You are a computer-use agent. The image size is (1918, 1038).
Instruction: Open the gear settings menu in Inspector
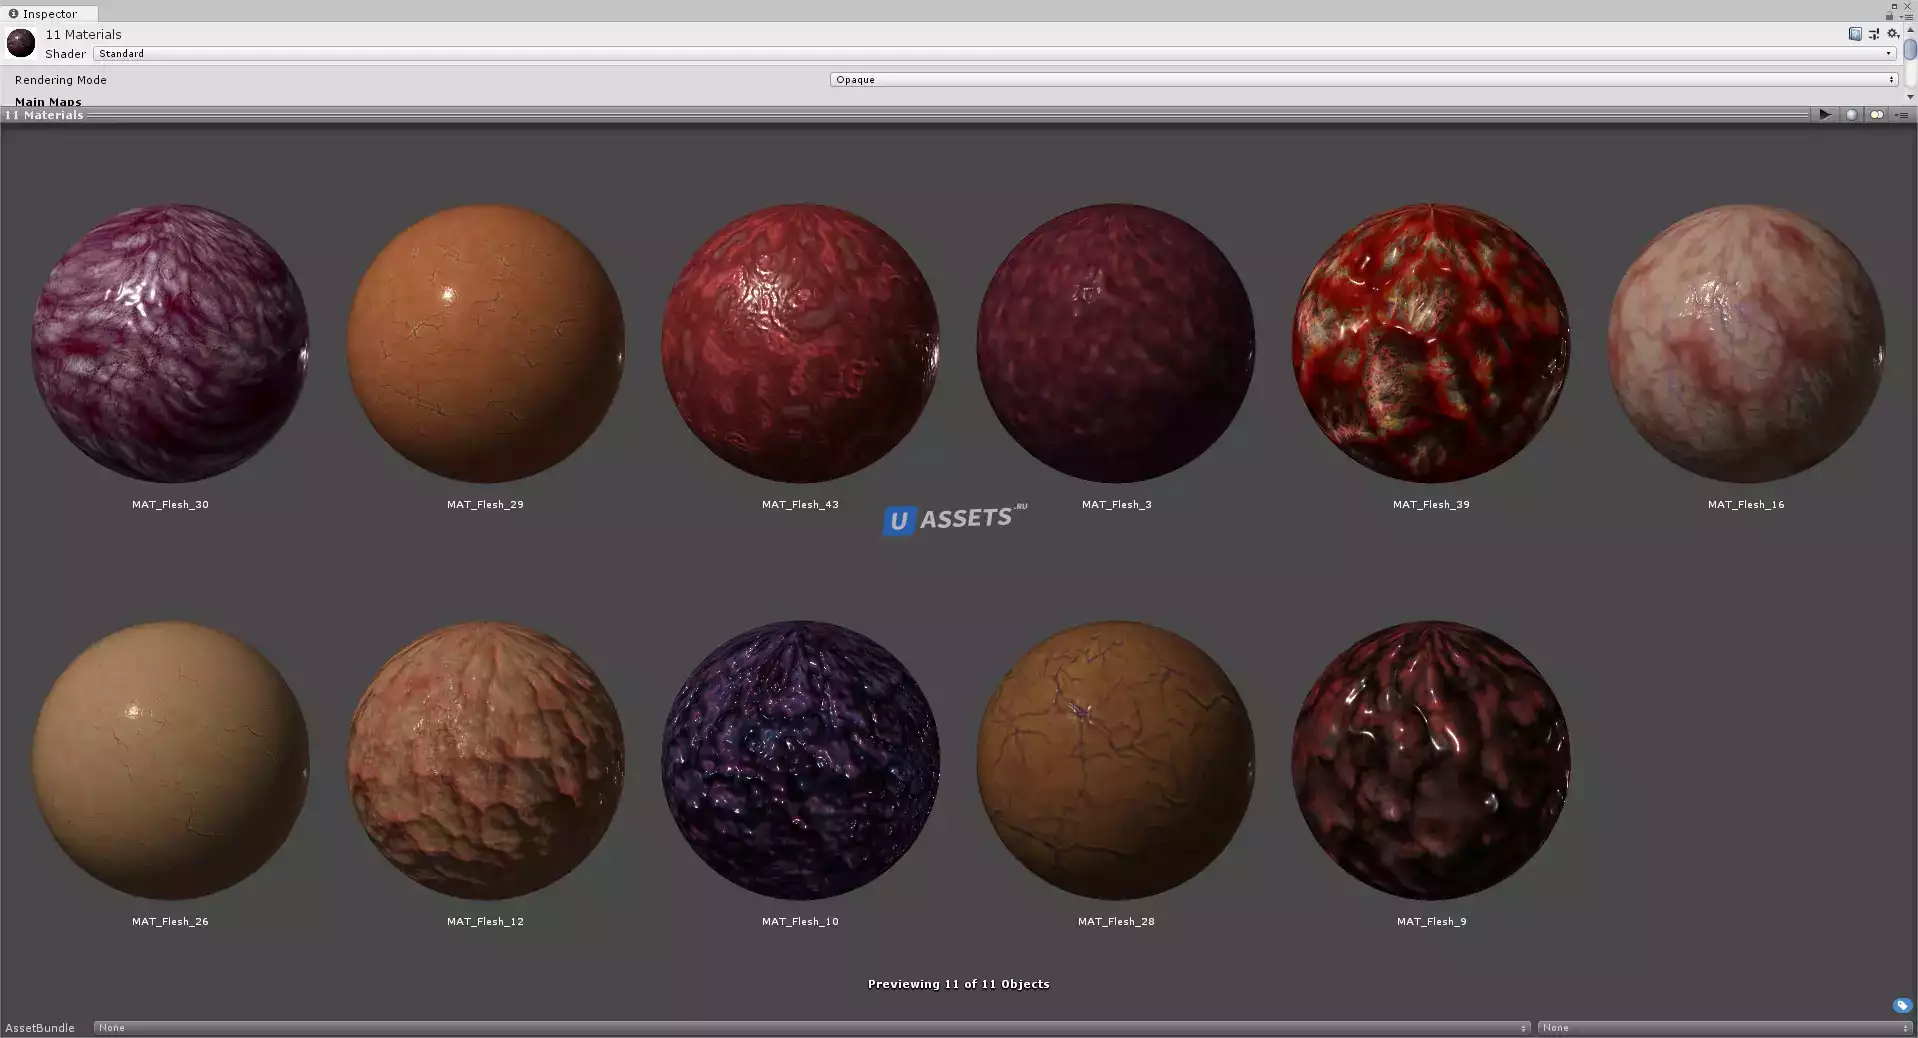click(x=1893, y=34)
